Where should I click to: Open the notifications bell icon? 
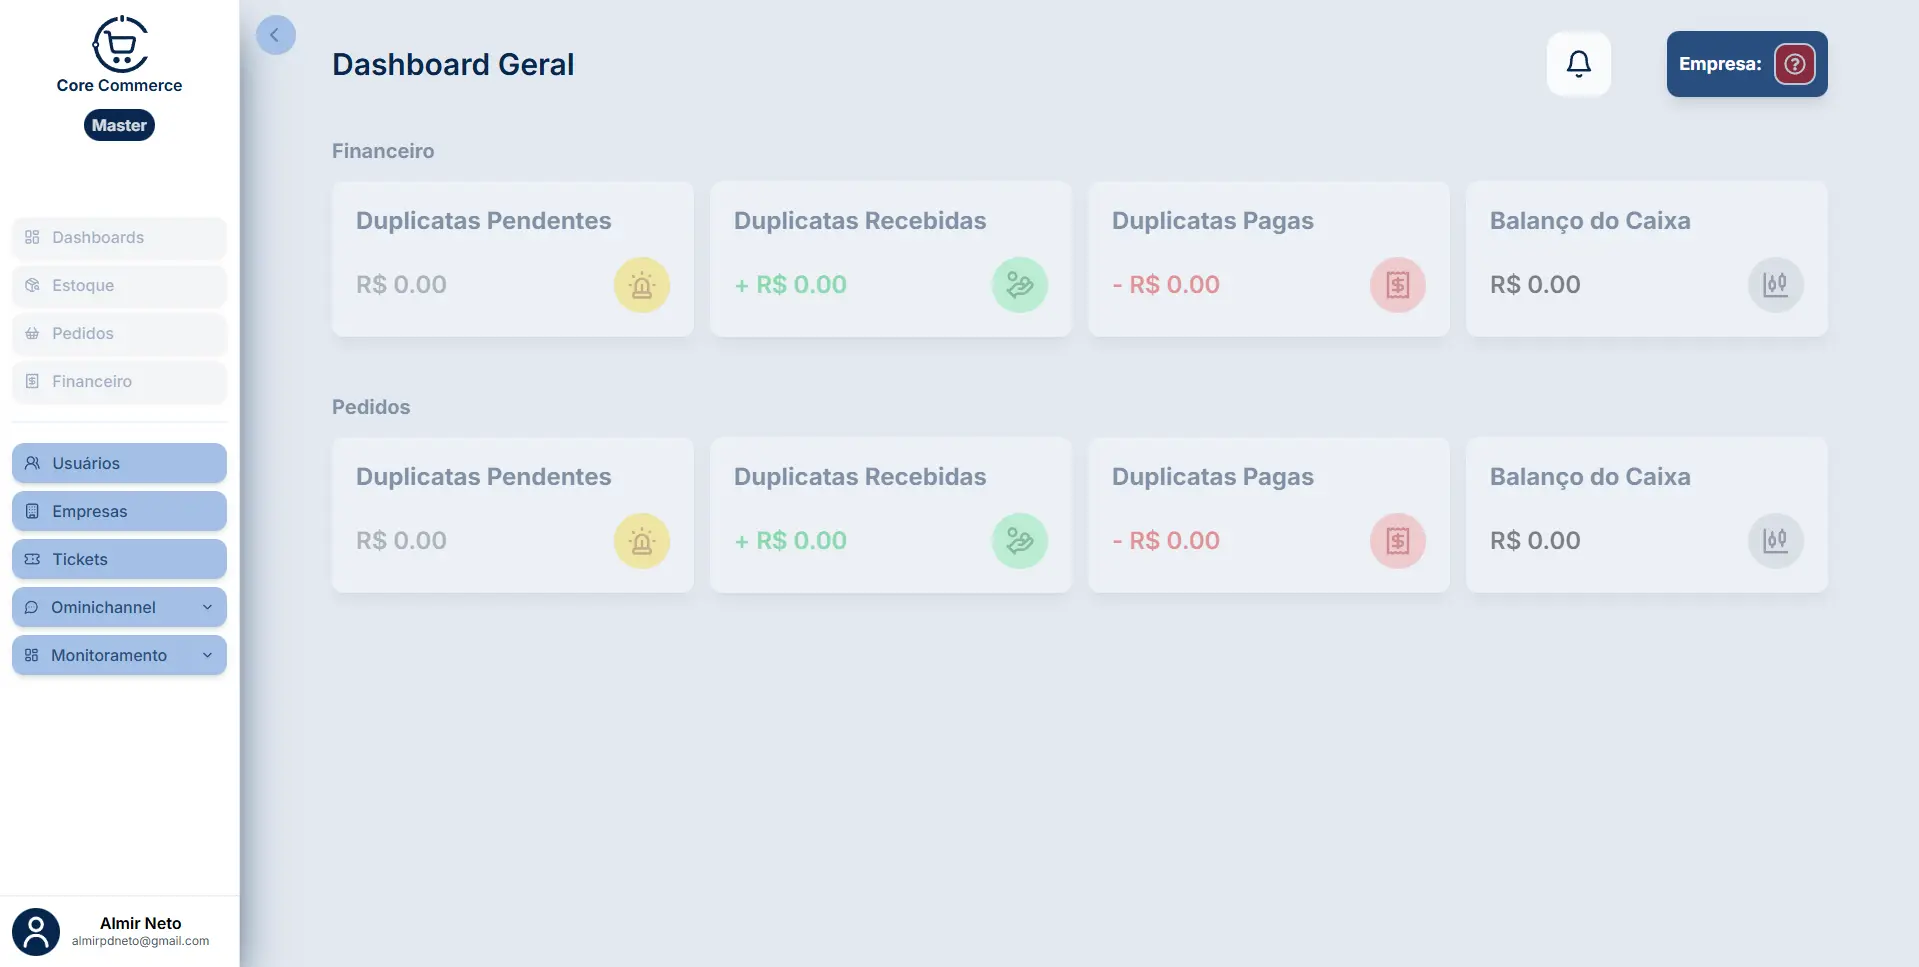tap(1578, 63)
